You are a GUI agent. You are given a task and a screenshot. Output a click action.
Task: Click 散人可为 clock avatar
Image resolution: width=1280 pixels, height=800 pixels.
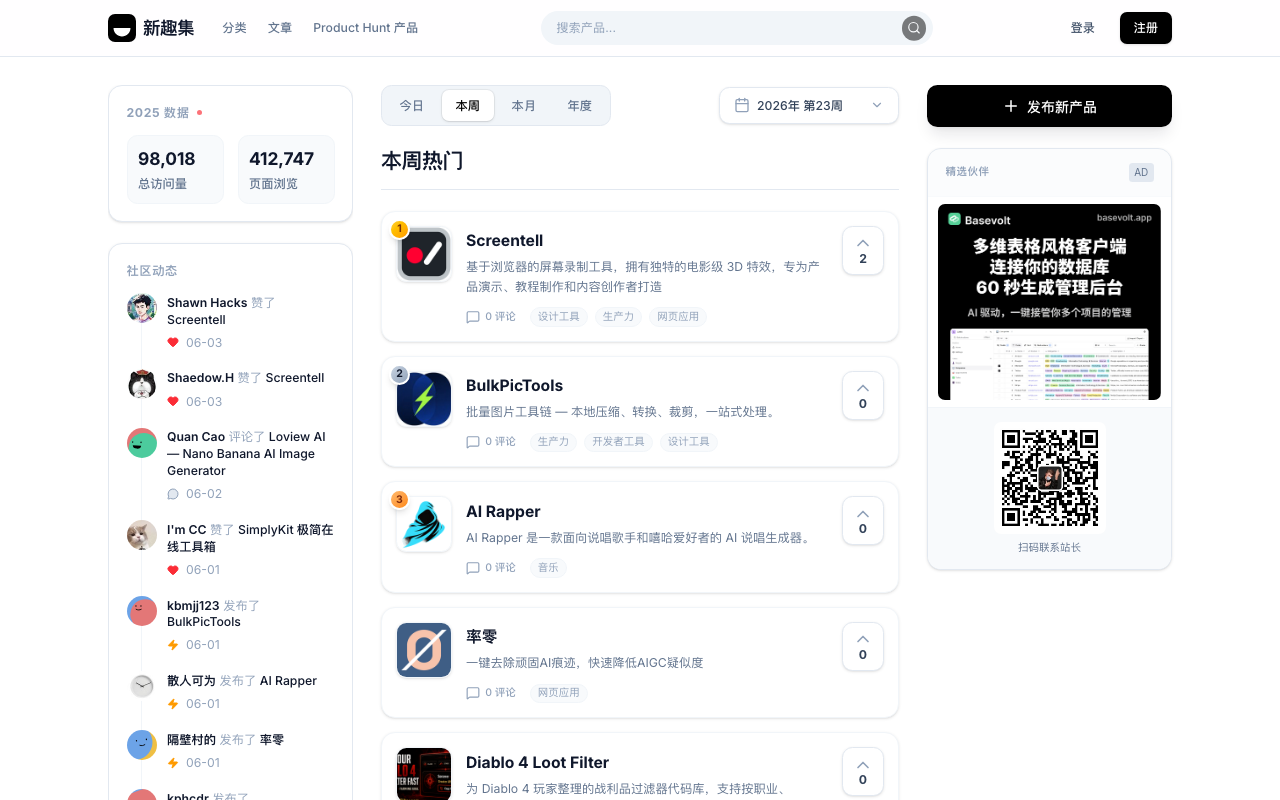click(142, 686)
